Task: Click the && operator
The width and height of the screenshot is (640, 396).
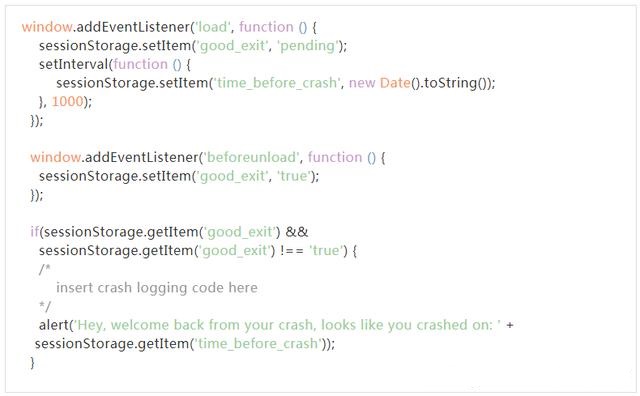Action: click(x=297, y=232)
